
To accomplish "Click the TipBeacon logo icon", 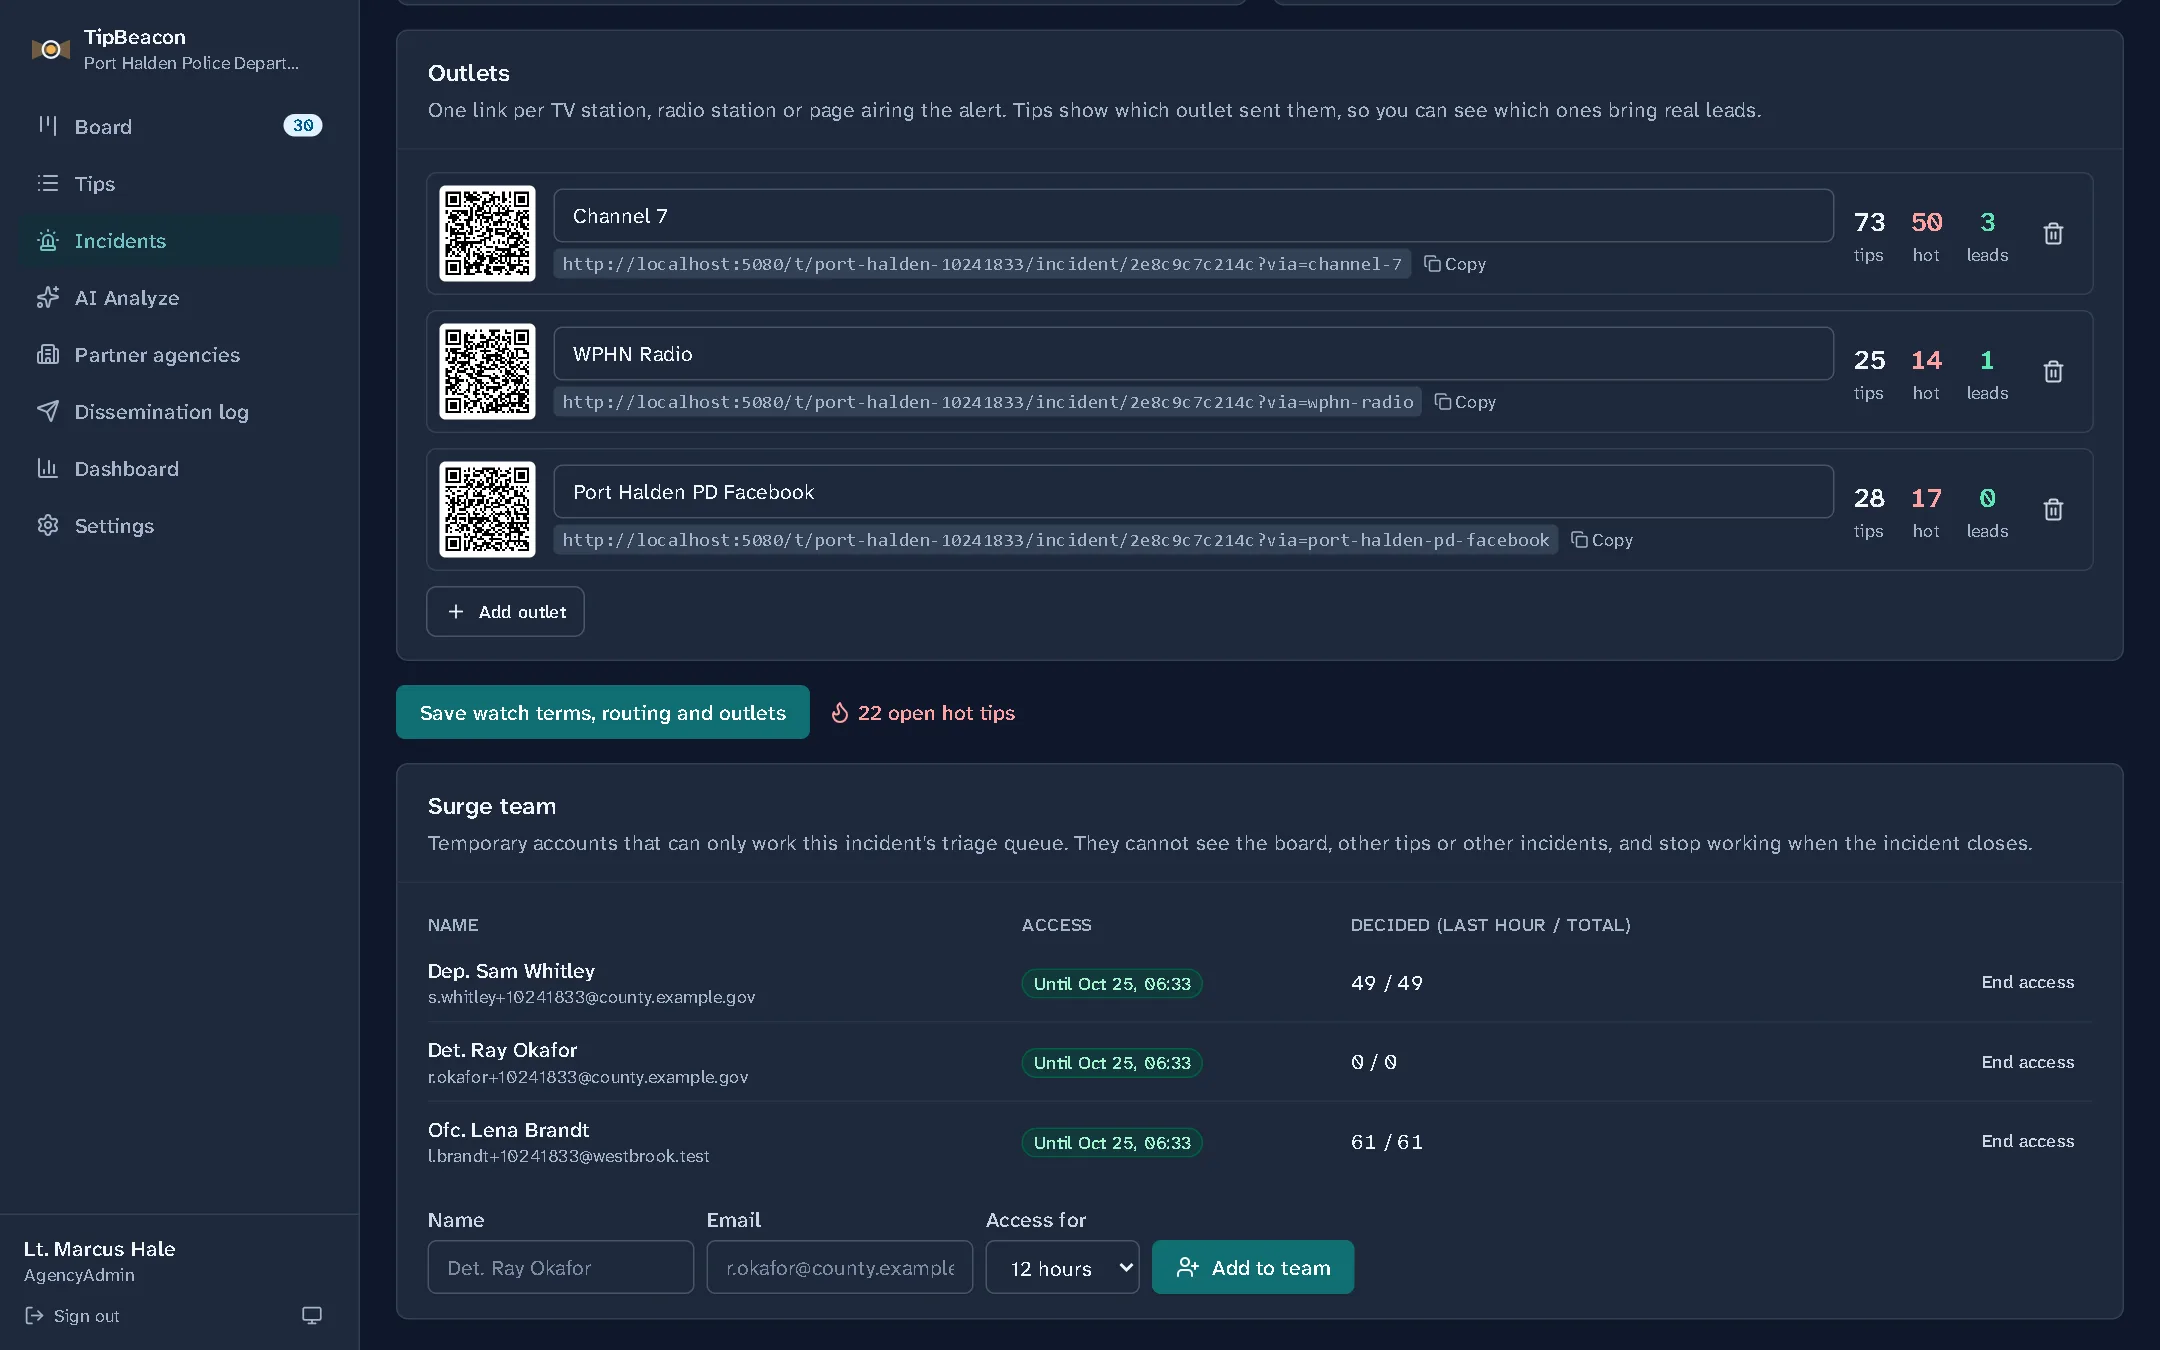I will coord(50,49).
